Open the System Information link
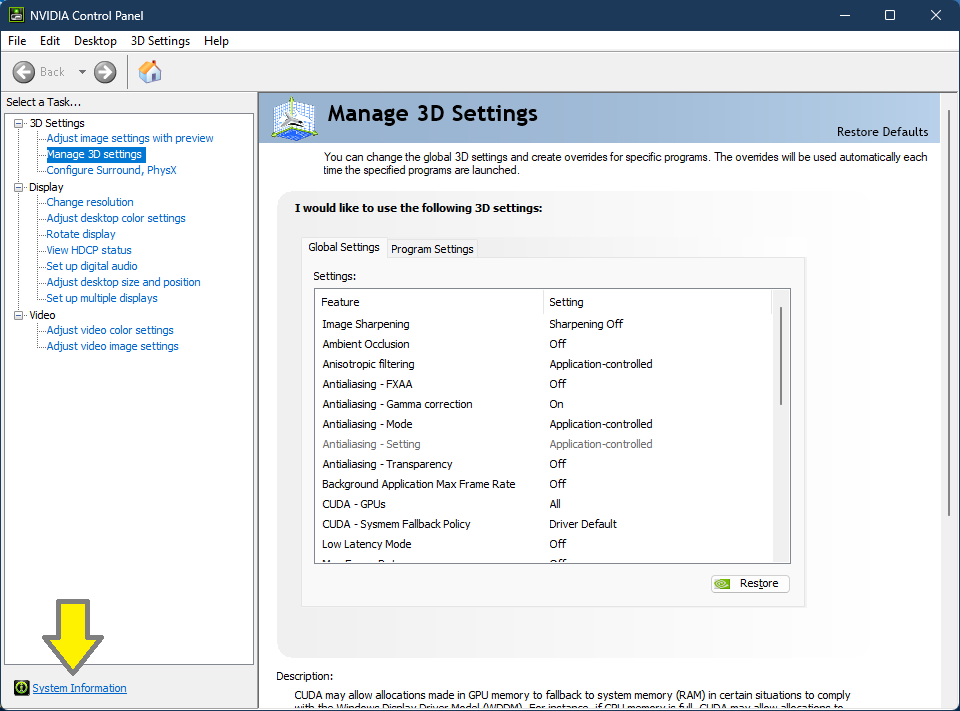The width and height of the screenshot is (960, 711). [x=80, y=688]
